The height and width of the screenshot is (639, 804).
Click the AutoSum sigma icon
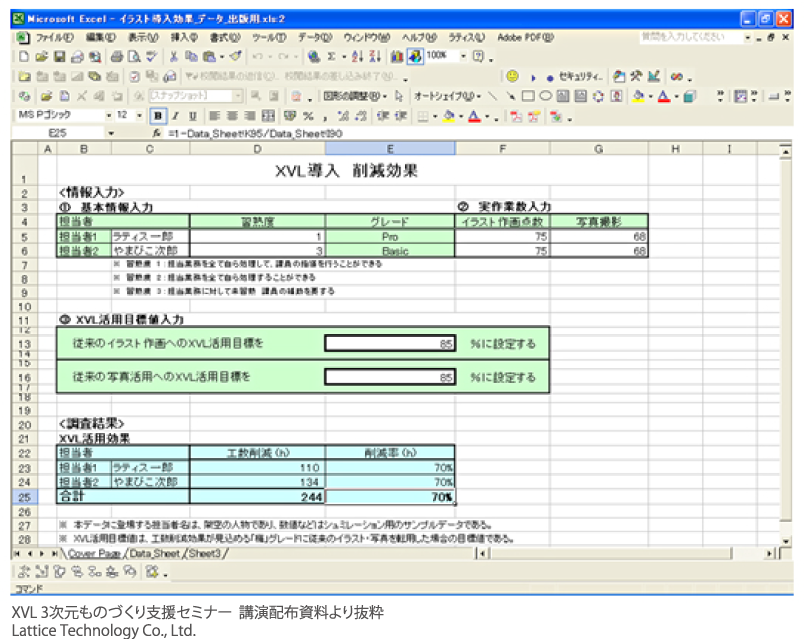(332, 56)
